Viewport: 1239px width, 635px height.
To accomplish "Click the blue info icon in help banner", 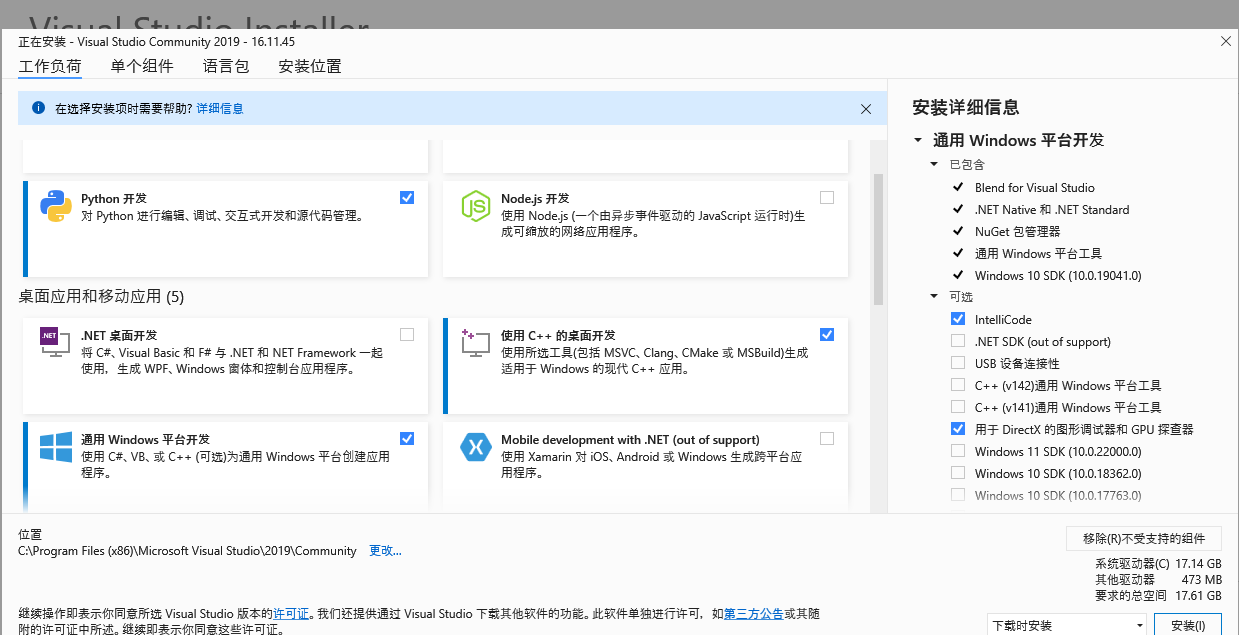I will [38, 108].
